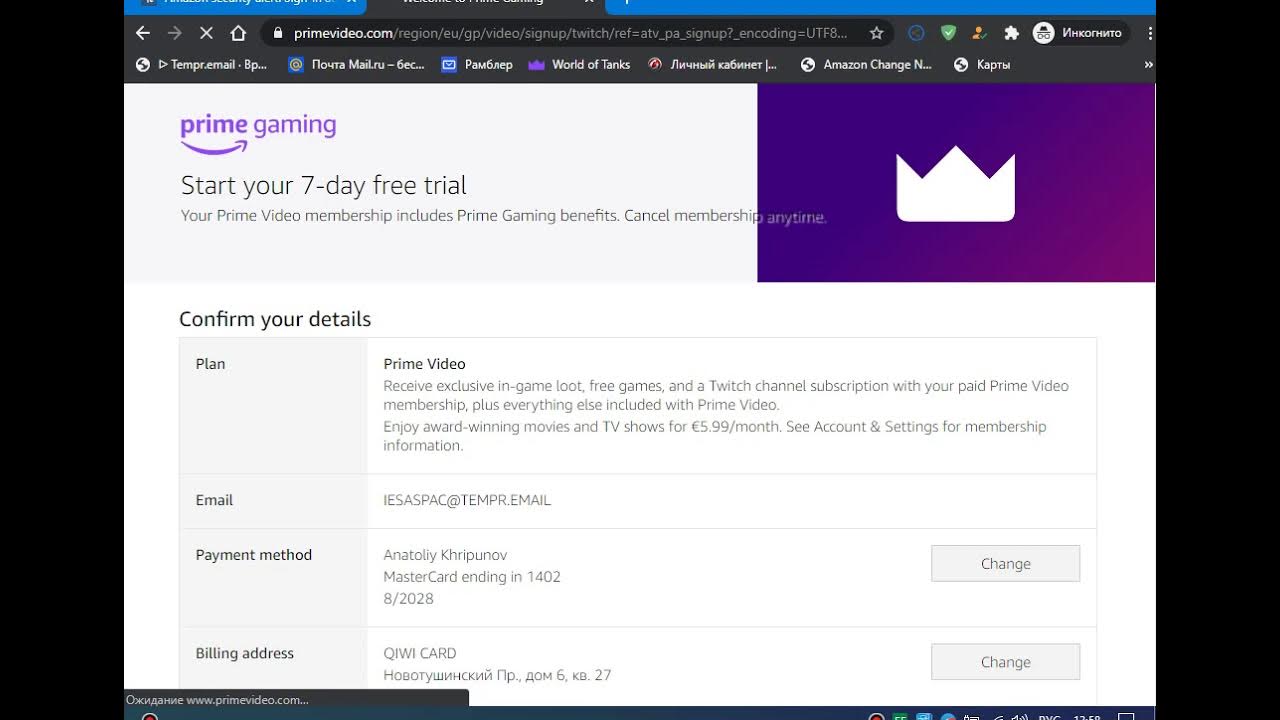Viewport: 1280px width, 720px height.
Task: Click the Start your 7-day free trial heading
Action: coord(324,185)
